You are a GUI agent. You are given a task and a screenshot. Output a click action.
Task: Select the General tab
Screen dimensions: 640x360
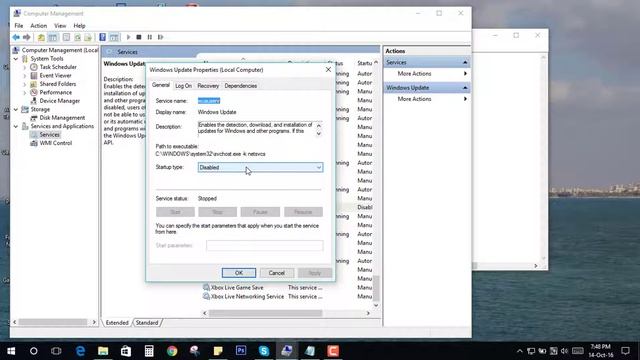[x=160, y=85]
